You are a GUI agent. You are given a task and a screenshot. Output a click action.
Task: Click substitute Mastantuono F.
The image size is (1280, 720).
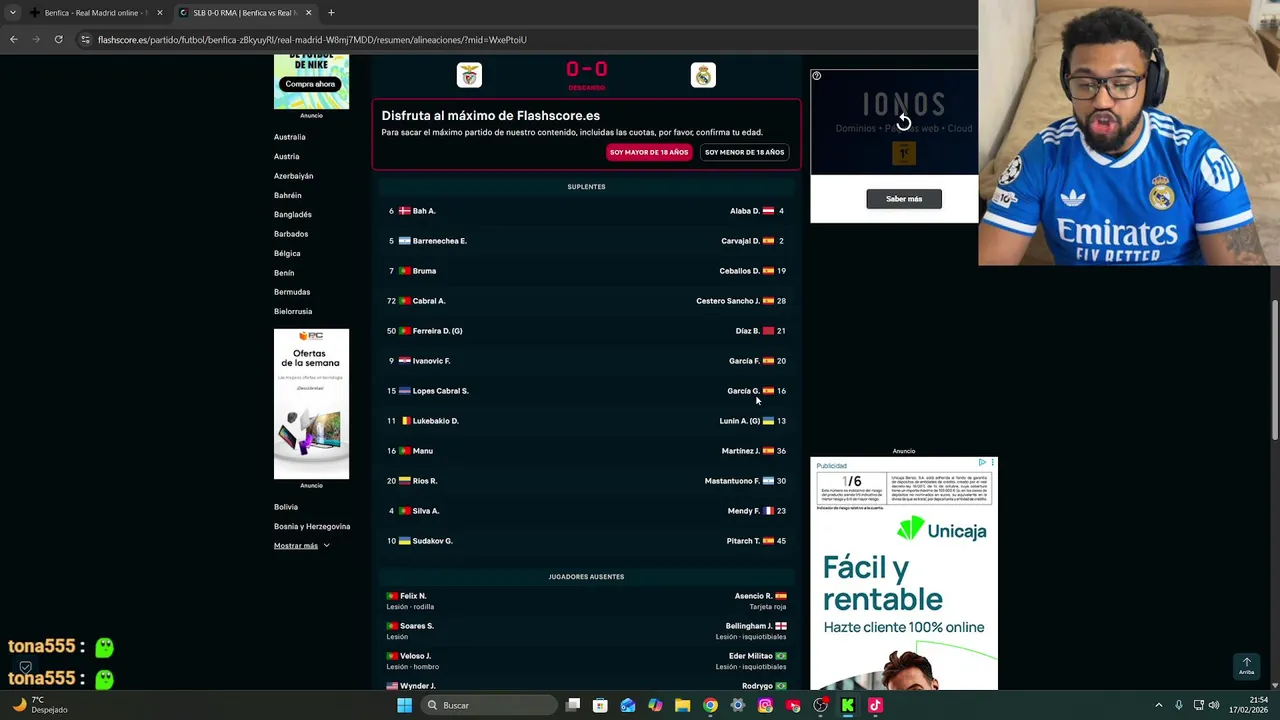click(732, 481)
